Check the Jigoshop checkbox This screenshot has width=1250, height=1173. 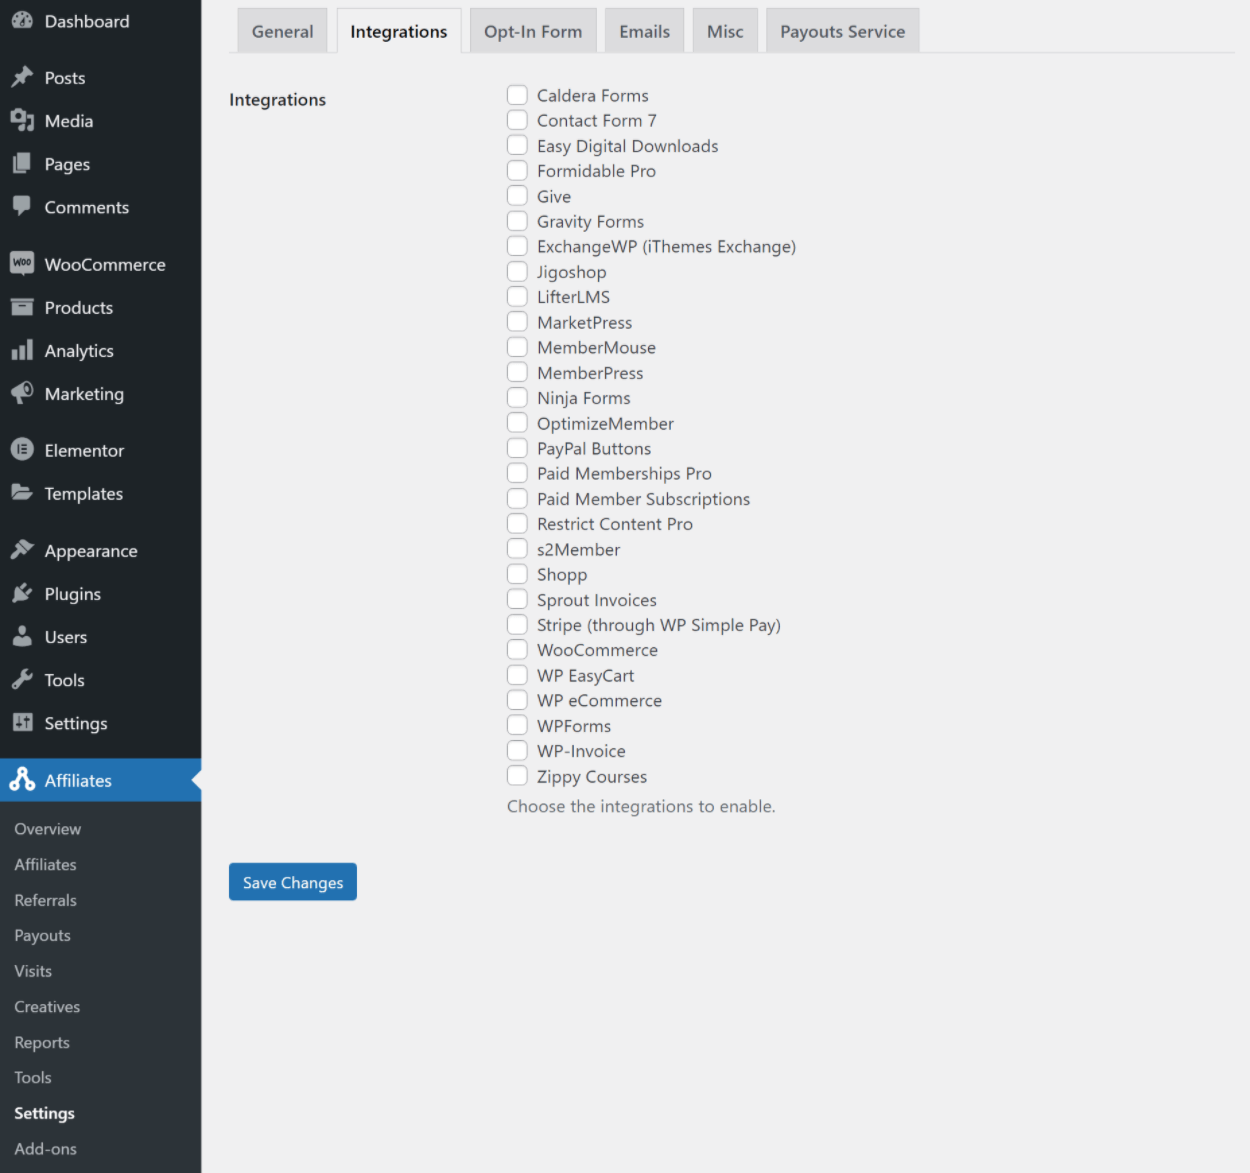517,272
